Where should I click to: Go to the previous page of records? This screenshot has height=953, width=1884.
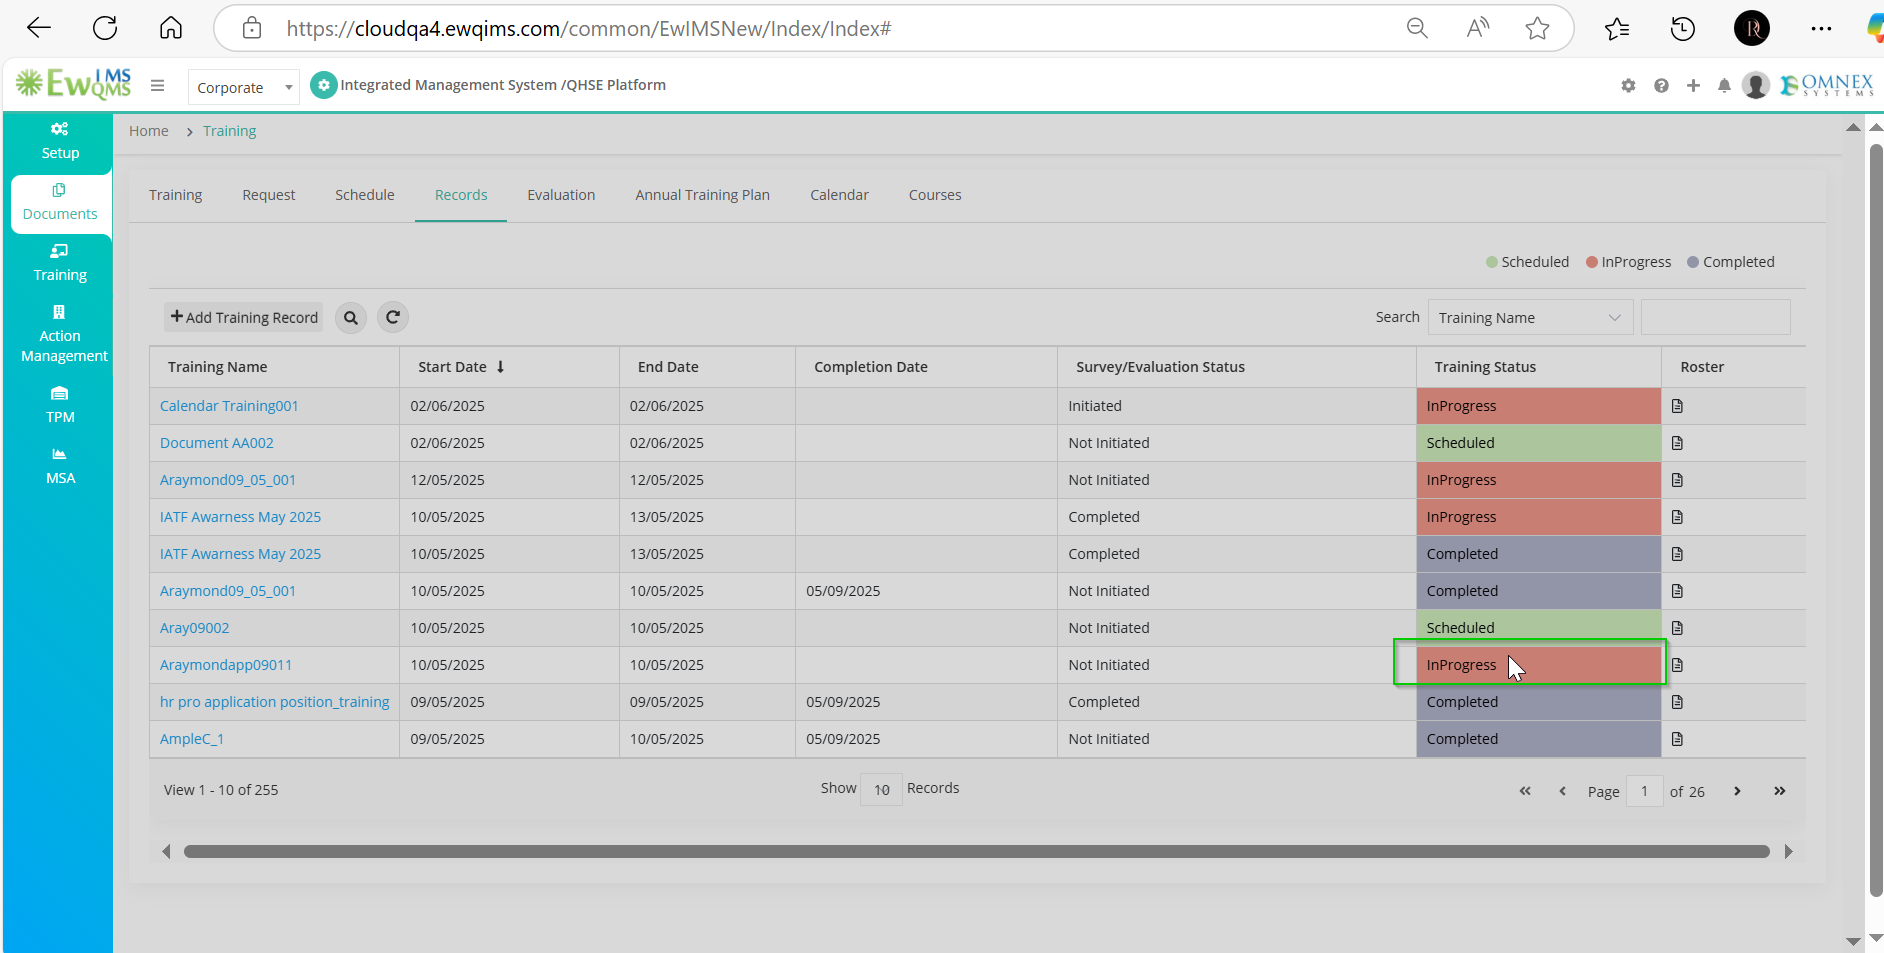click(x=1562, y=791)
